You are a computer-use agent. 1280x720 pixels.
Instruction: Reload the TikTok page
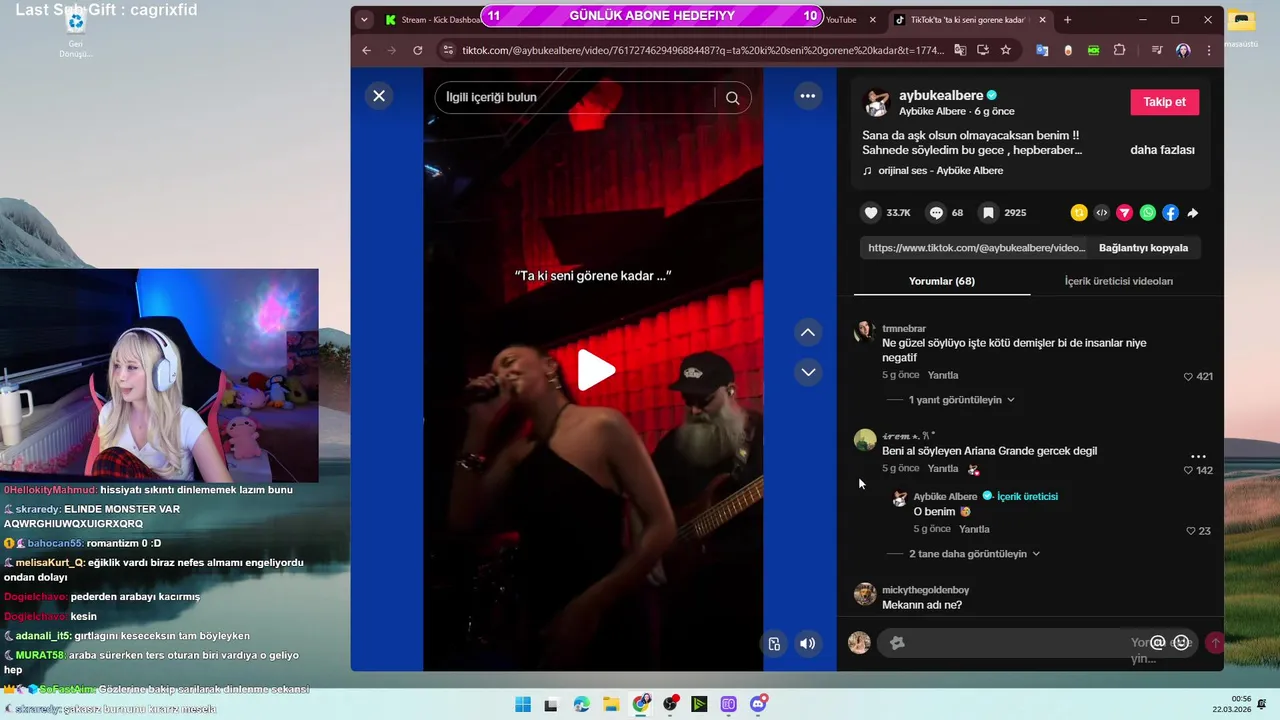[418, 50]
